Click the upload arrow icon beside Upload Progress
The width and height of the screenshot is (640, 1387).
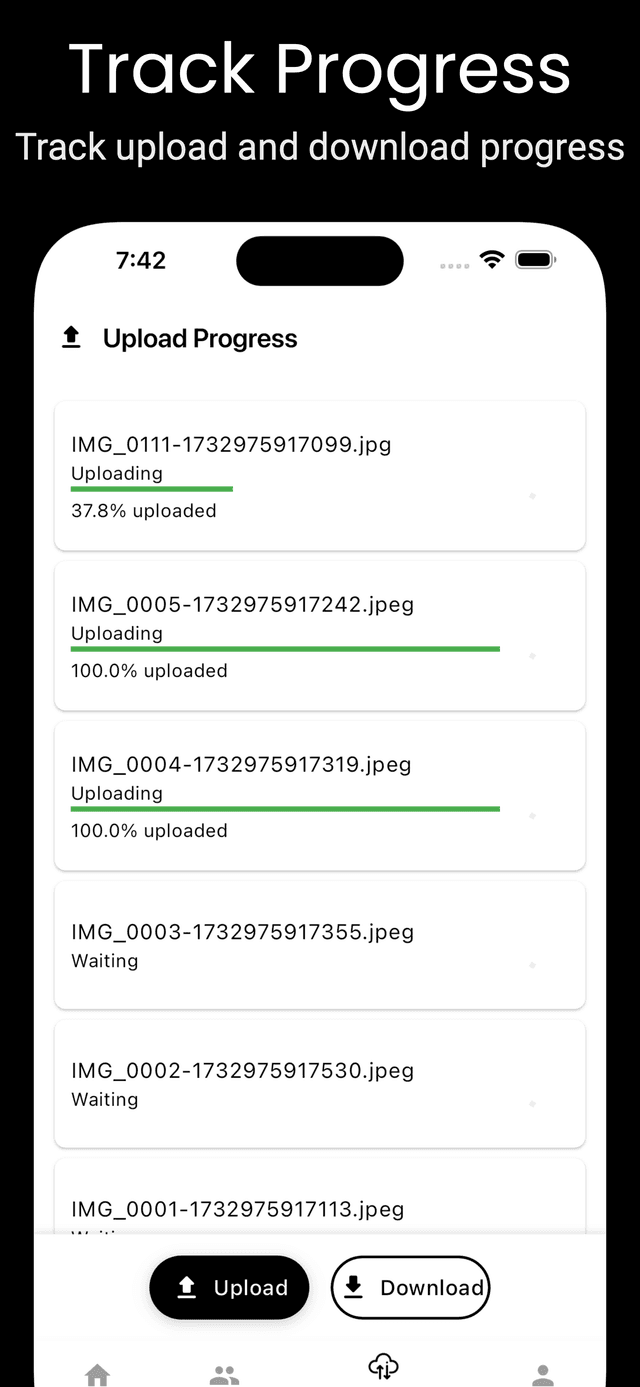pos(71,339)
